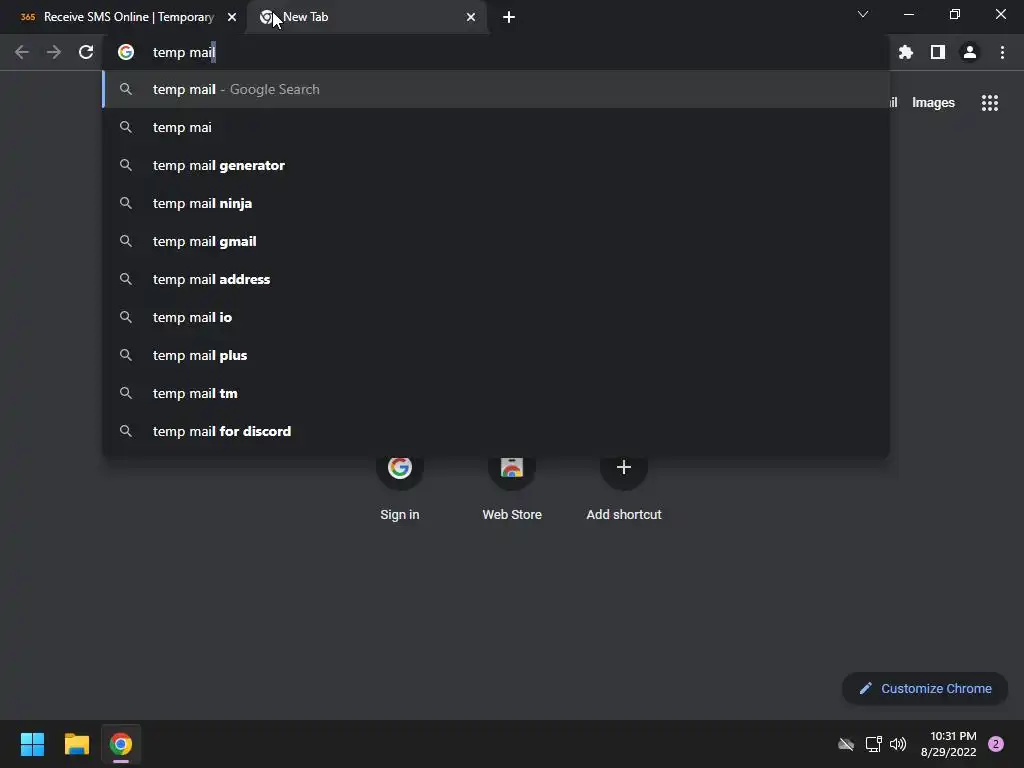This screenshot has height=768, width=1024.
Task: Open the Extensions puzzle icon
Action: [x=905, y=52]
